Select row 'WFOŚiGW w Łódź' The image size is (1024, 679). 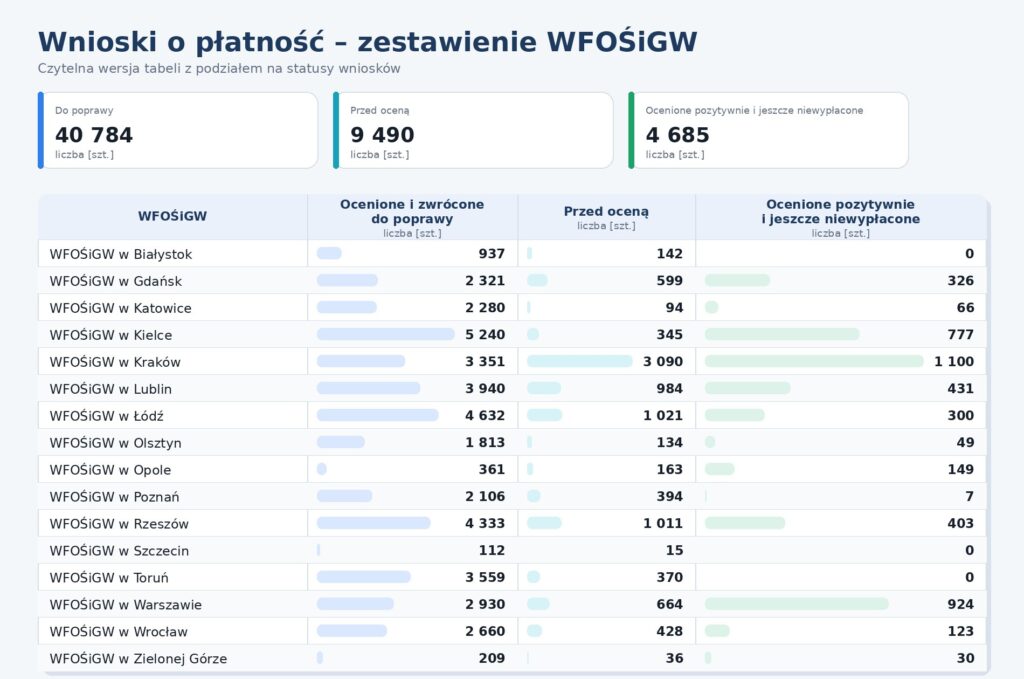pos(512,415)
